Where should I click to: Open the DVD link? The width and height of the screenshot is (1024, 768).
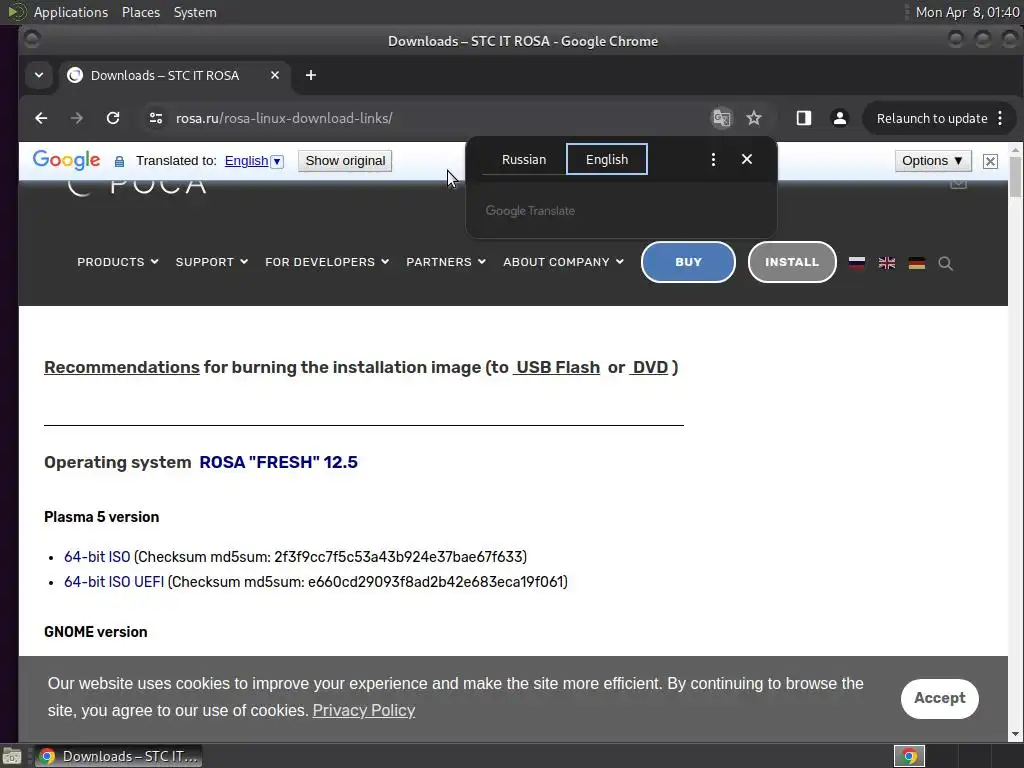(x=649, y=367)
